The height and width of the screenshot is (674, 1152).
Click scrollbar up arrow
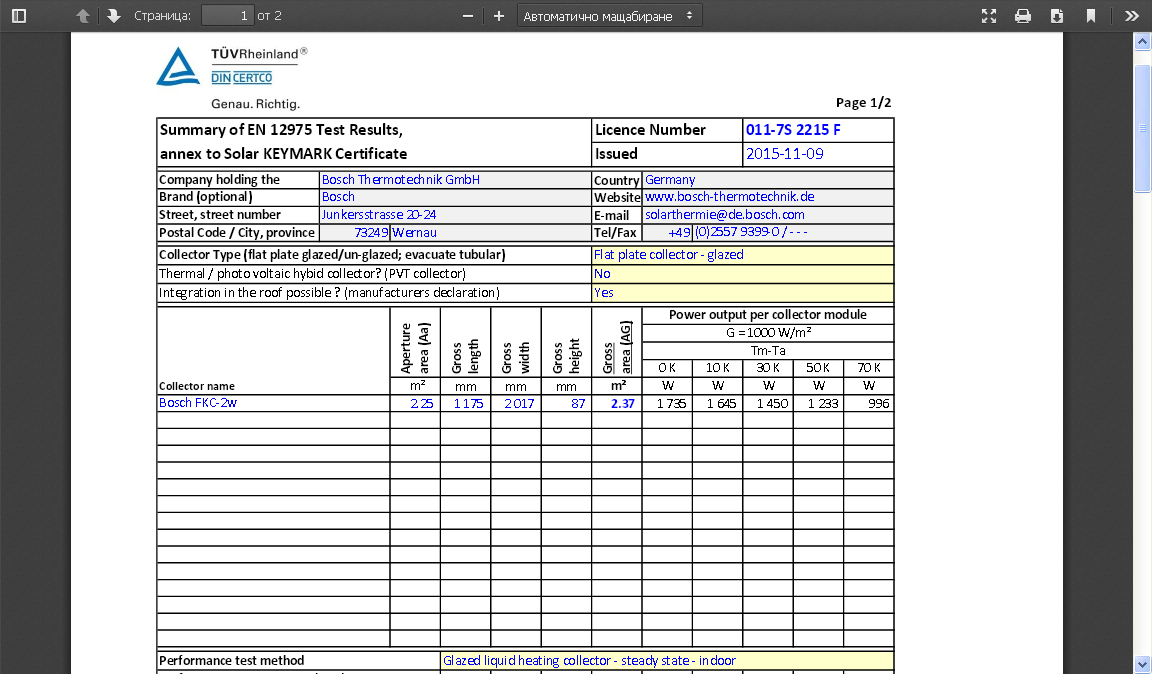(1142, 41)
